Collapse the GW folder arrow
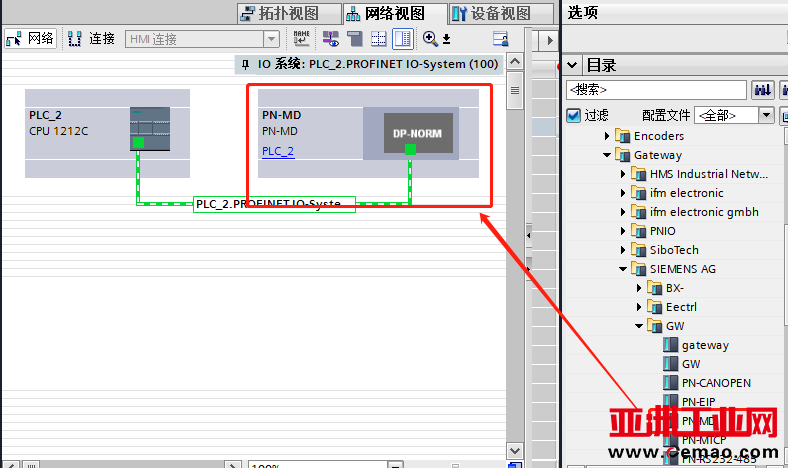Viewport: 788px width, 468px height. 639,326
